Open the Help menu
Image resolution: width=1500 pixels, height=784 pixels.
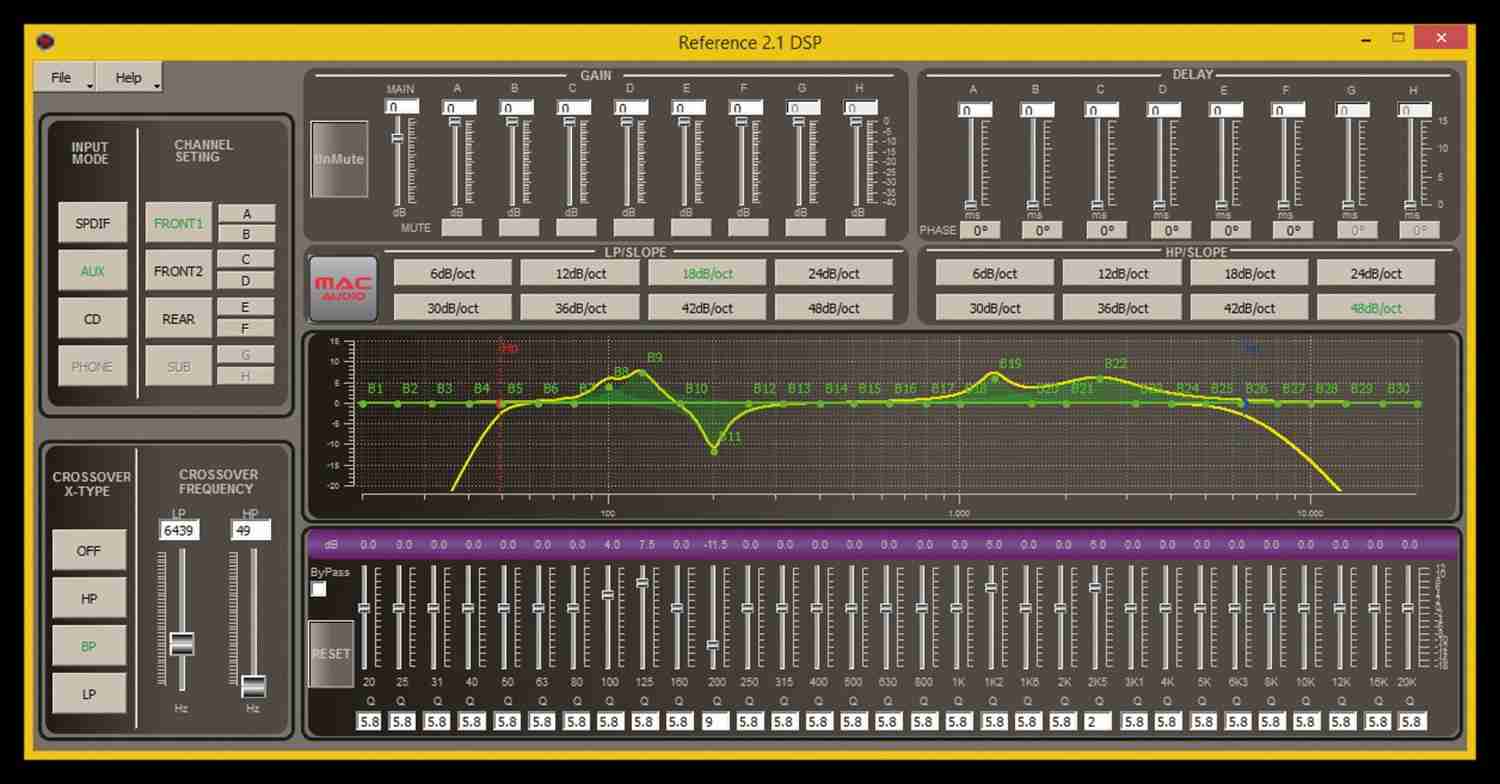(x=128, y=78)
